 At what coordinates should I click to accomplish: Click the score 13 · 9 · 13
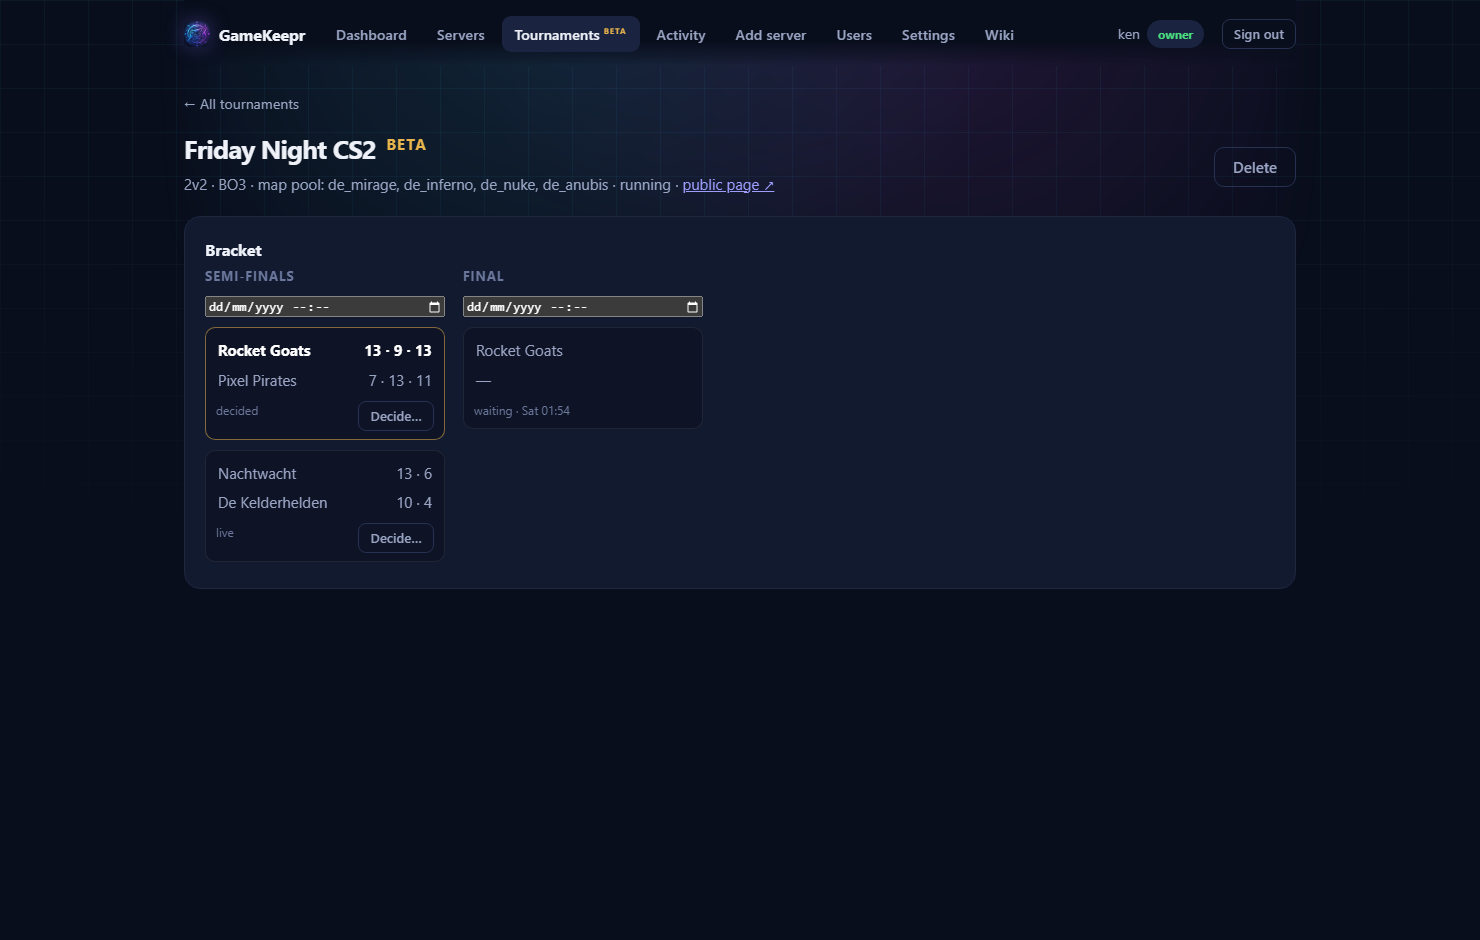click(x=398, y=351)
